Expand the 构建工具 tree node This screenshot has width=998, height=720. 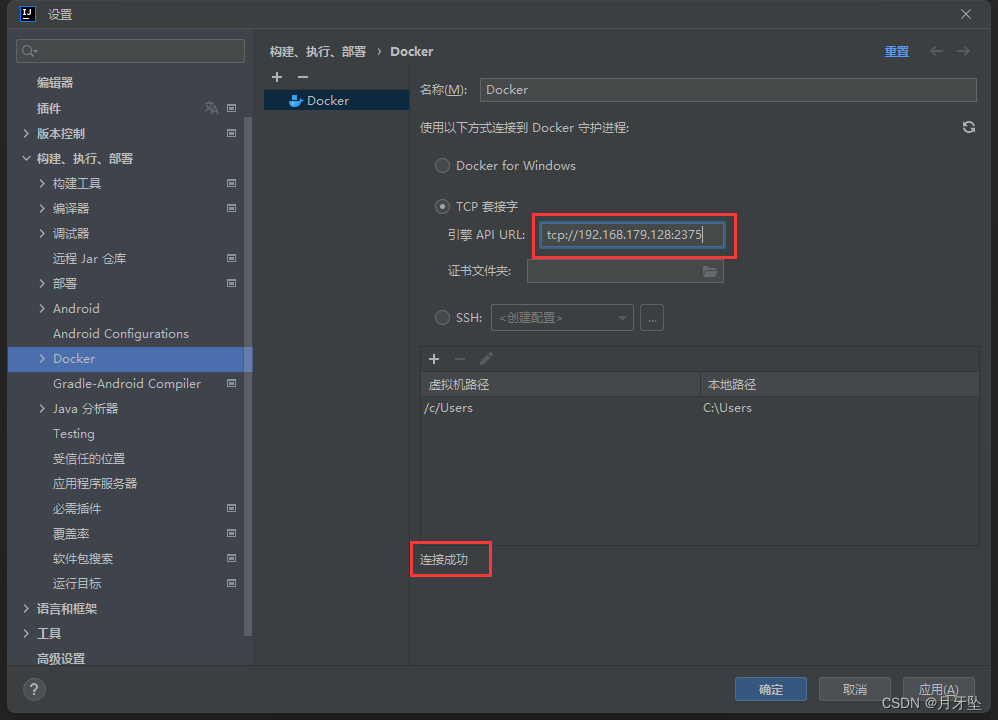click(42, 183)
